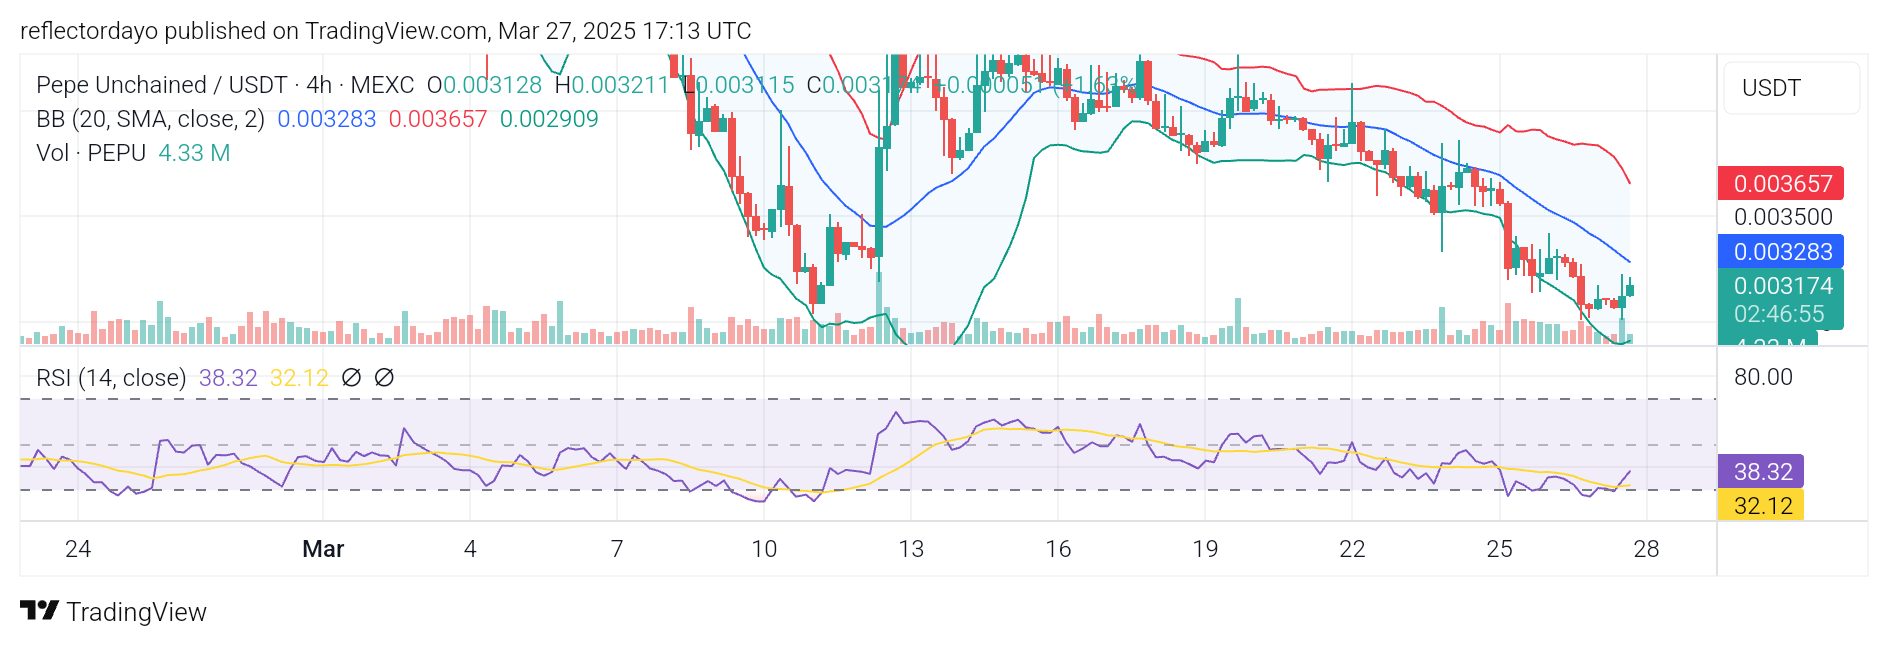Screen dimensions: 1888x646
Task: Click the 80.00 RSI axis value
Action: coord(1763,377)
